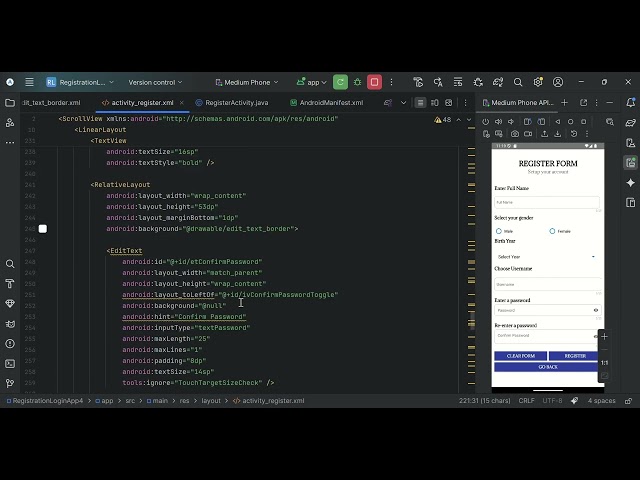Switch to RegisterActivity.java tab
640x480 pixels.
[232, 102]
